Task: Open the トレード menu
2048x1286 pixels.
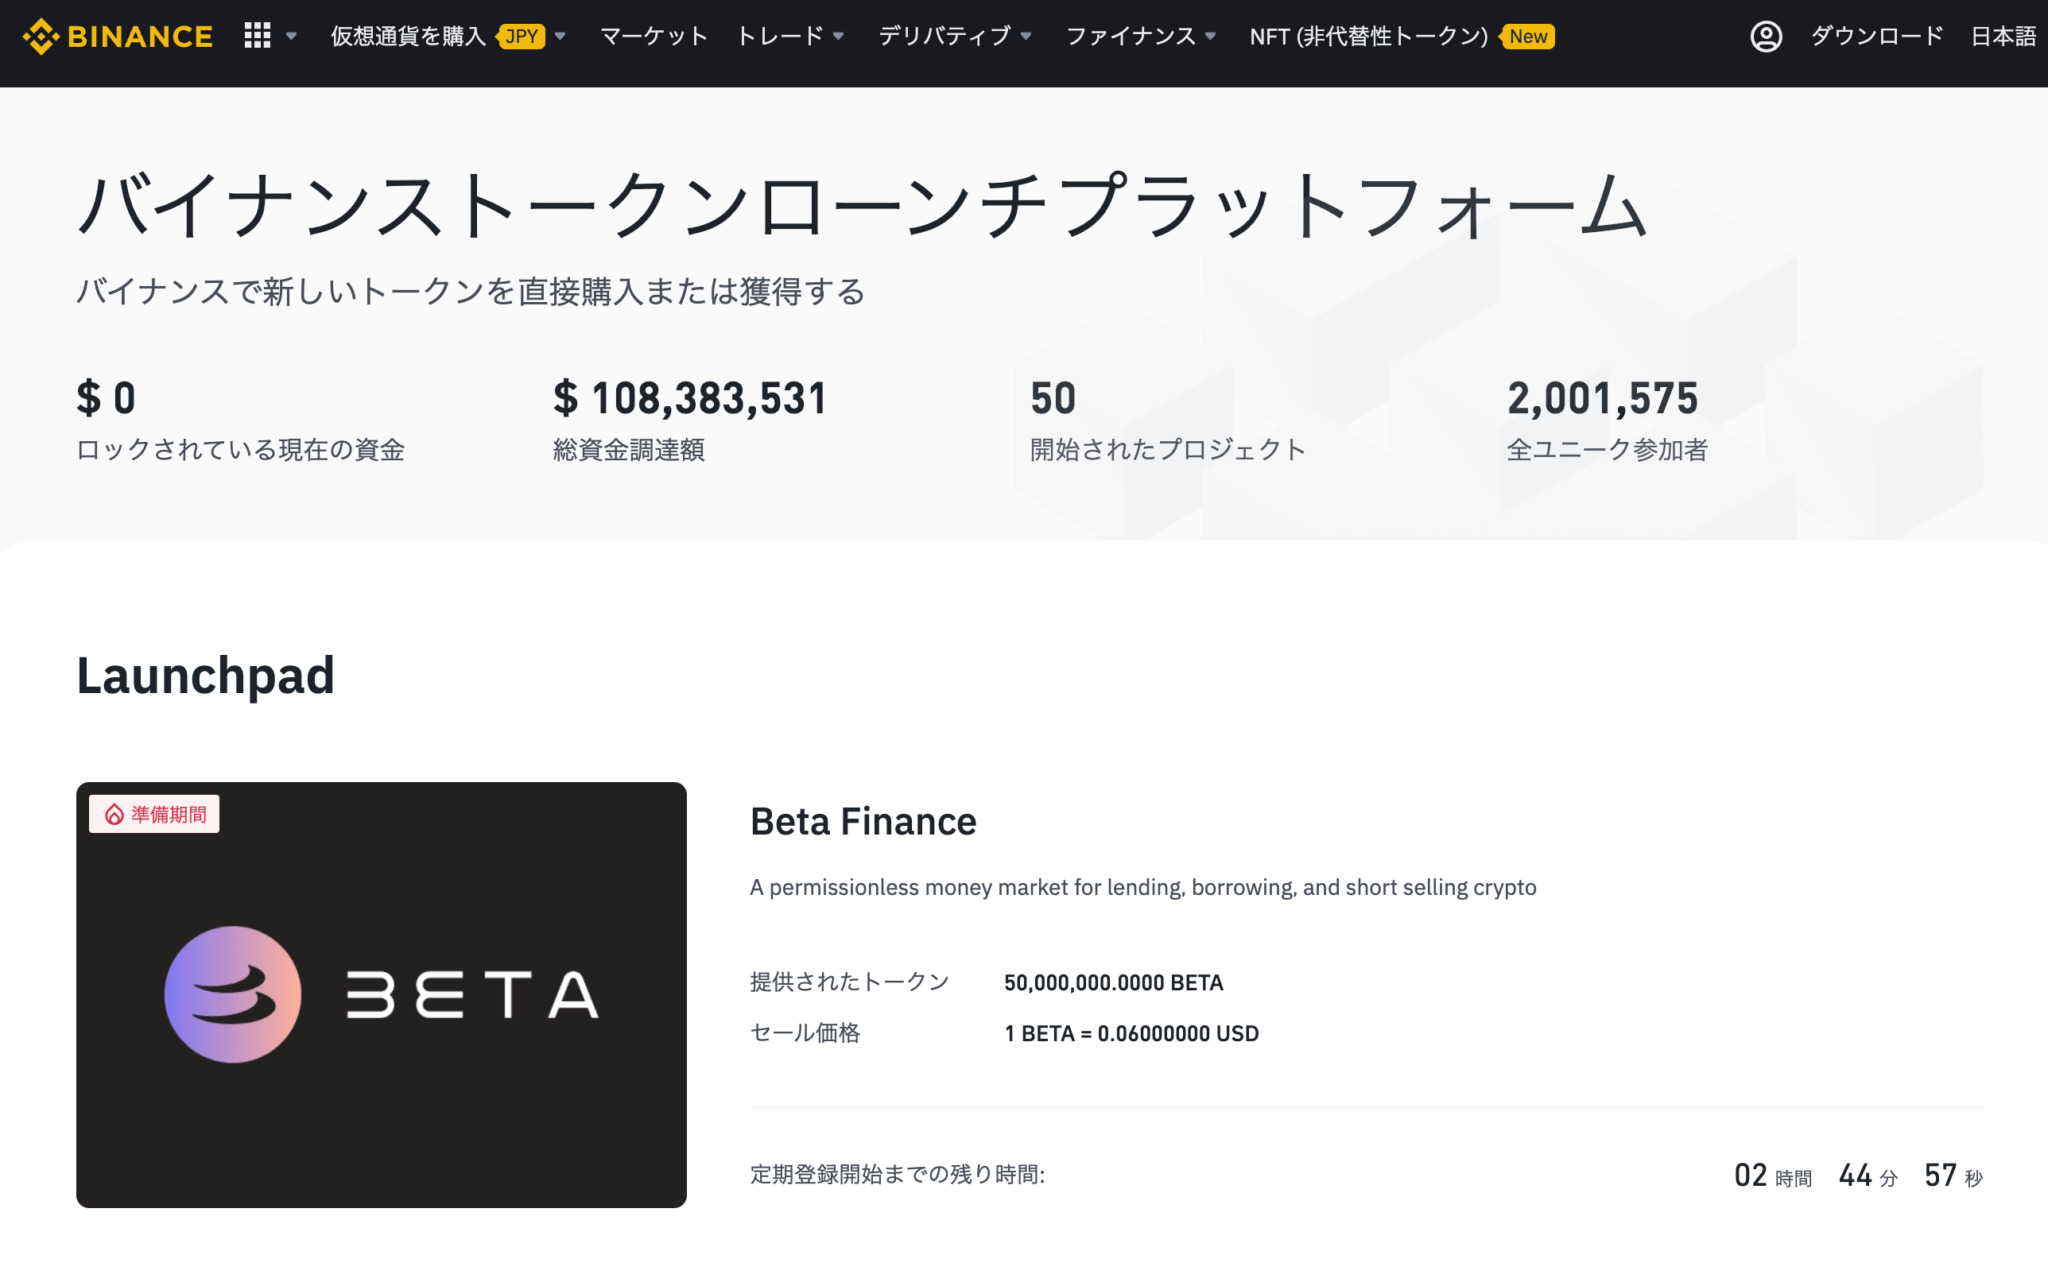Action: (x=780, y=36)
